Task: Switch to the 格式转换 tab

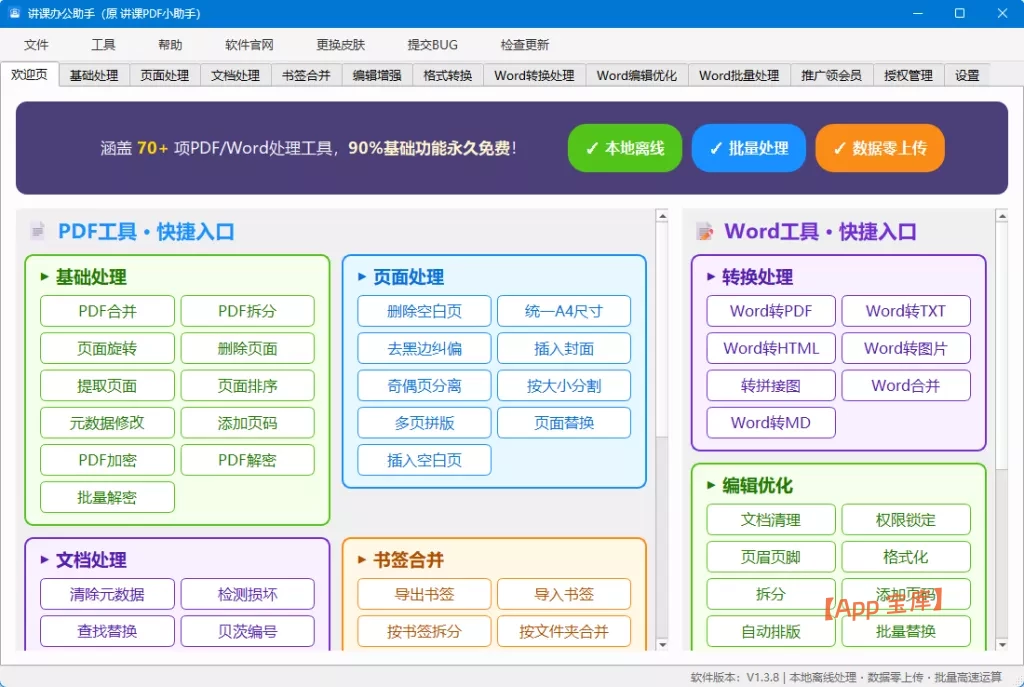Action: click(447, 75)
